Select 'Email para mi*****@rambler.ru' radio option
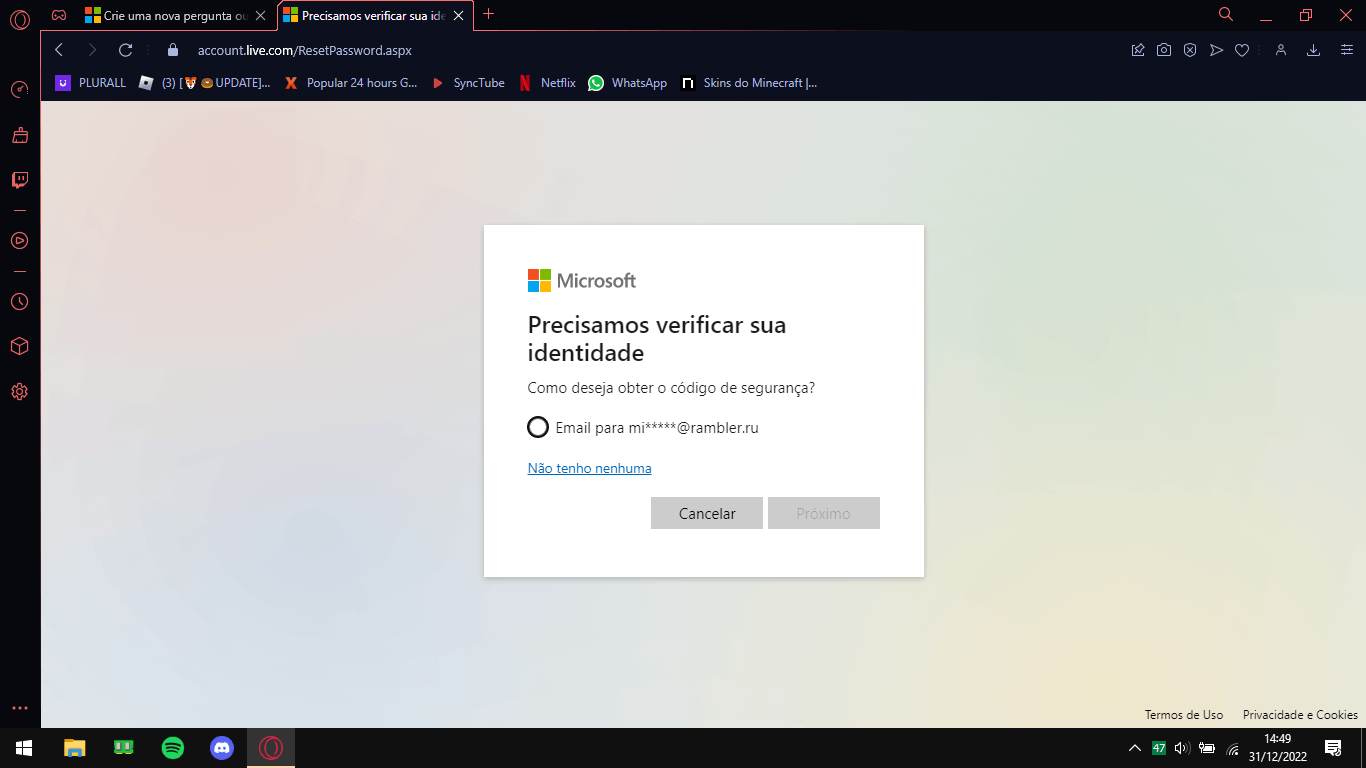1366x768 pixels. pos(538,428)
